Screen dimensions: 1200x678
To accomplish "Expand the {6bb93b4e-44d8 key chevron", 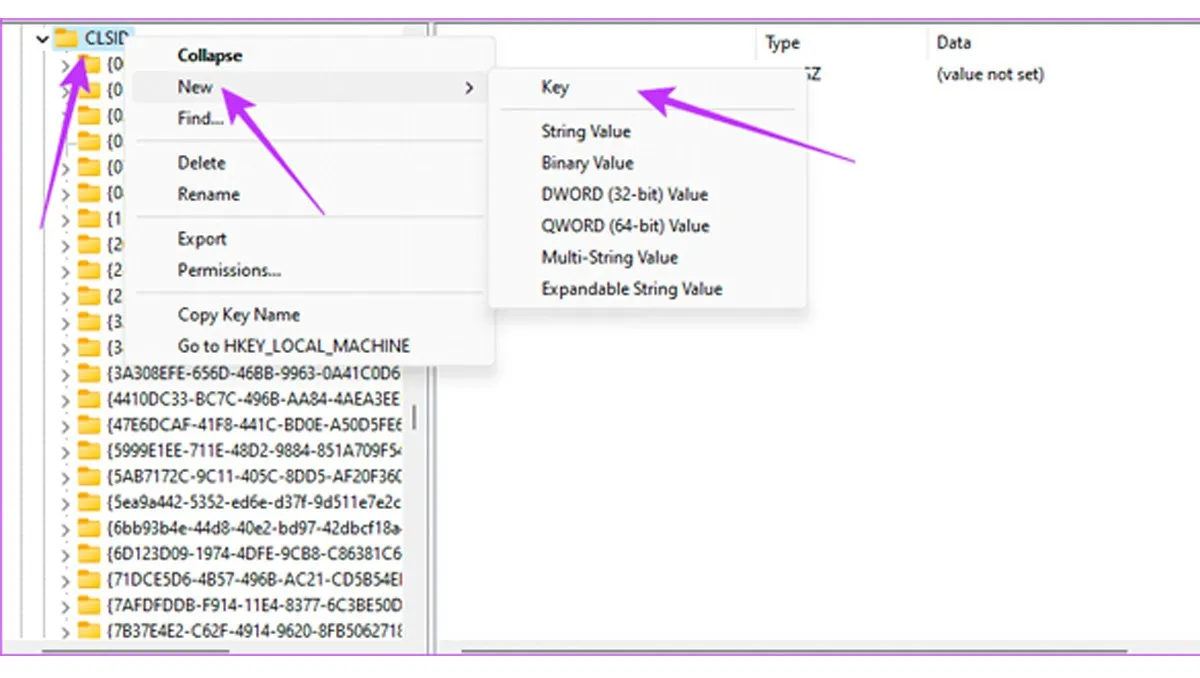I will click(66, 528).
